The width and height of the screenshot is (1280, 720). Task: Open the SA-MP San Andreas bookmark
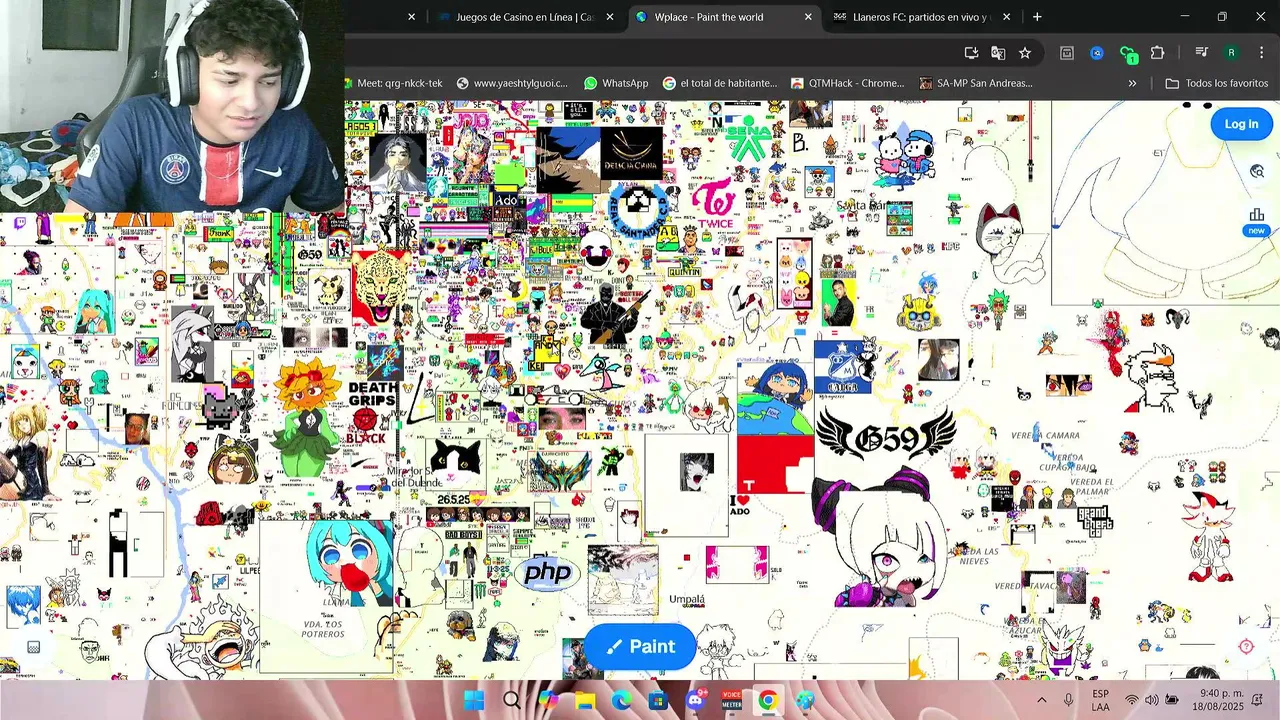pos(976,83)
